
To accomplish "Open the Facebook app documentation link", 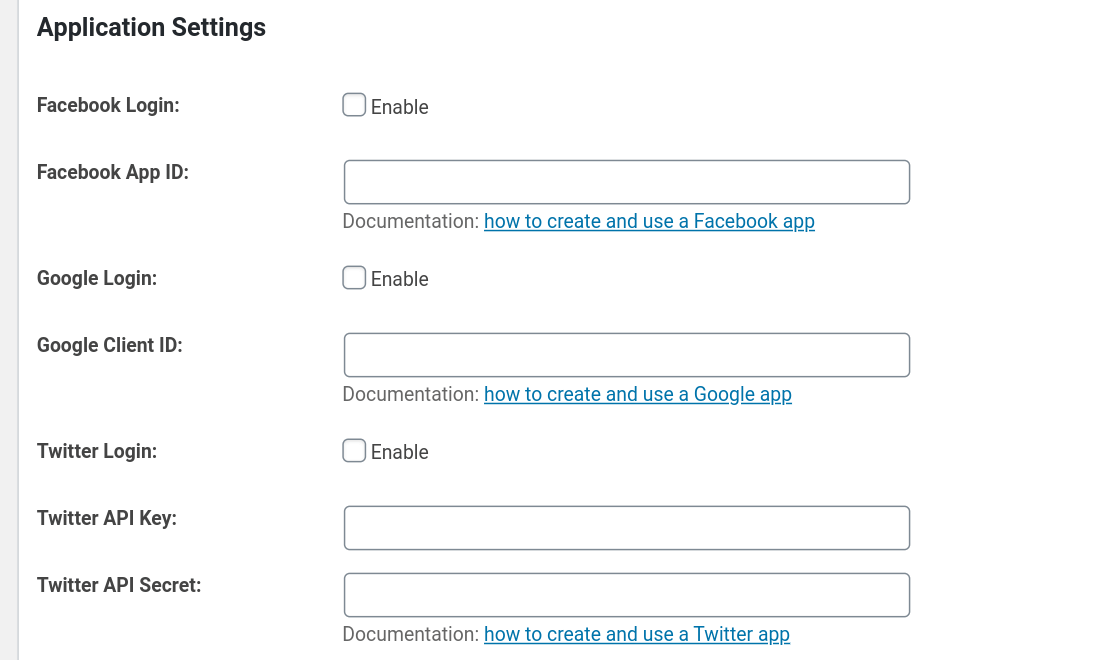I will (649, 221).
